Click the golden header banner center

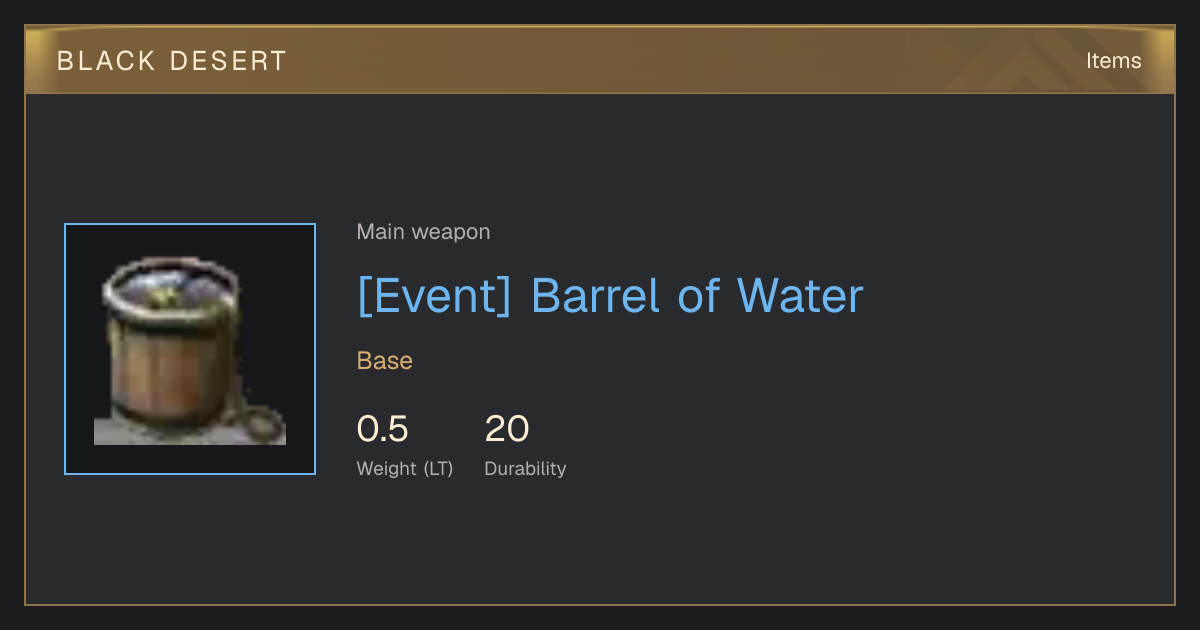(600, 60)
